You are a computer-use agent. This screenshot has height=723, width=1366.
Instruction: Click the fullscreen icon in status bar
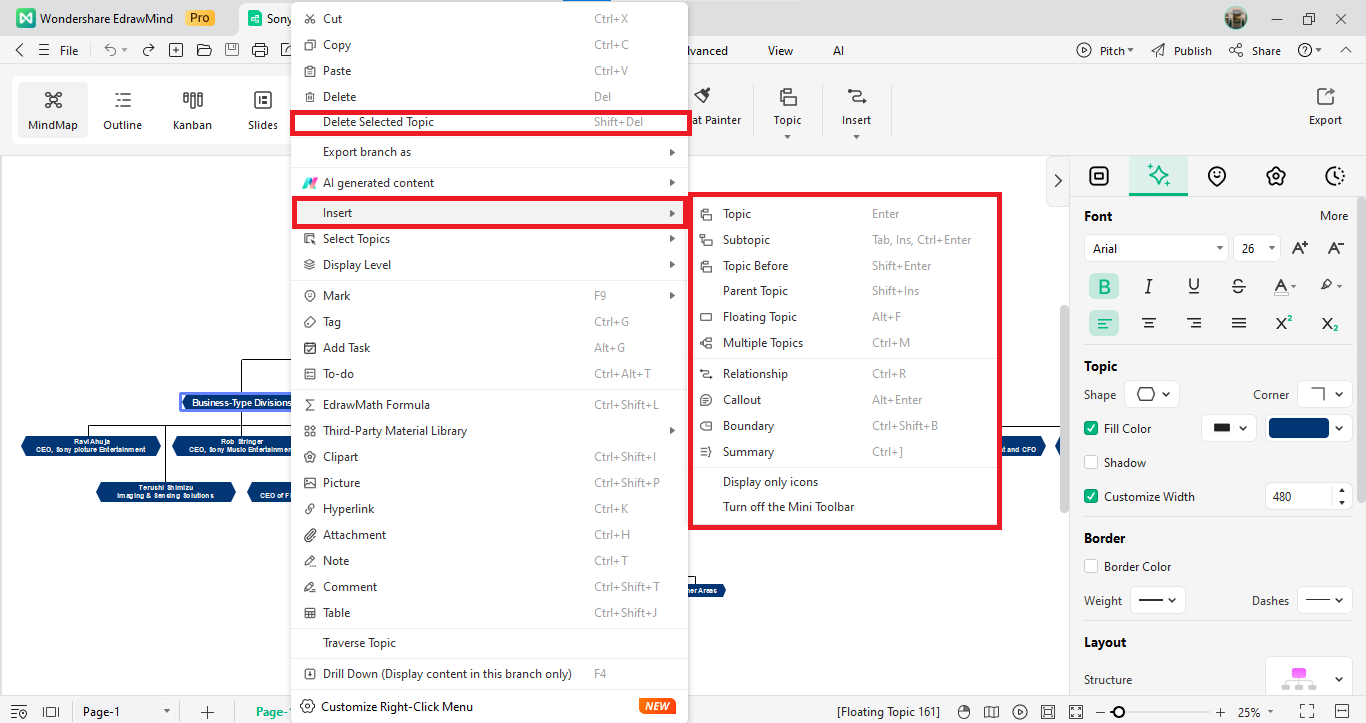(x=1307, y=712)
